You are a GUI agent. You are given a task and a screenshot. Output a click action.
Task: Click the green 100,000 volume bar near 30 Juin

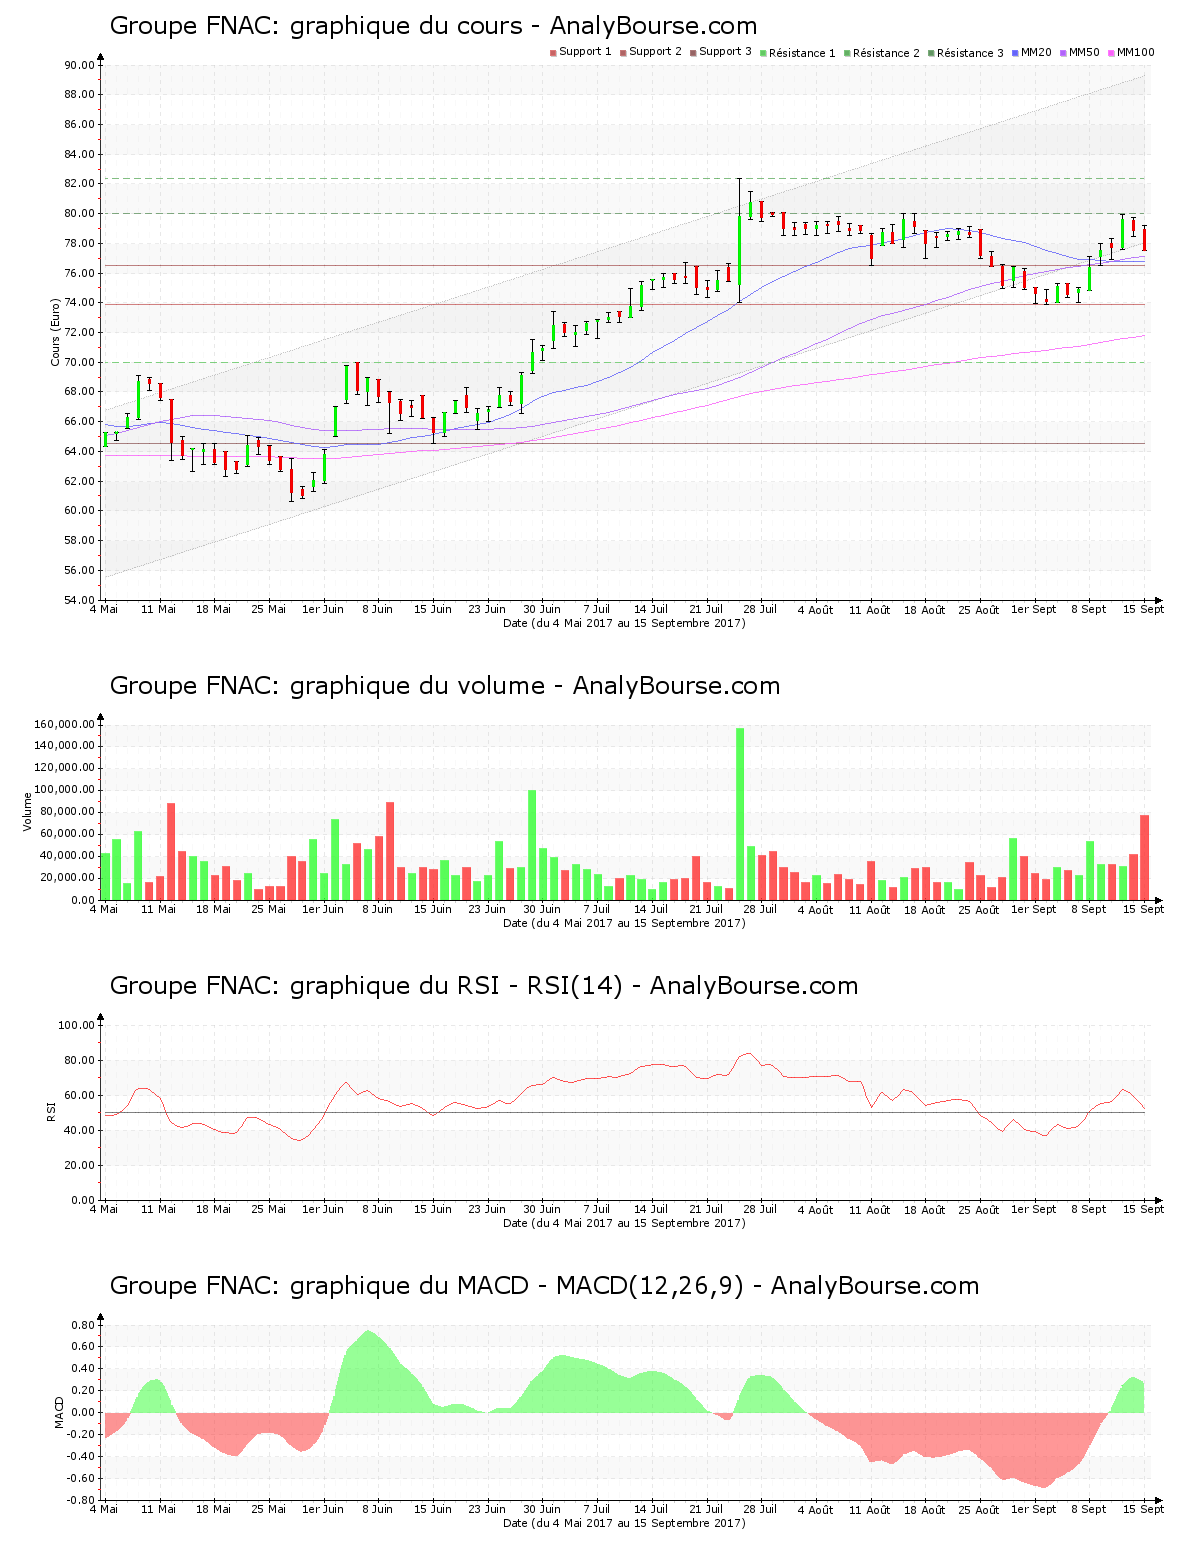[x=532, y=845]
